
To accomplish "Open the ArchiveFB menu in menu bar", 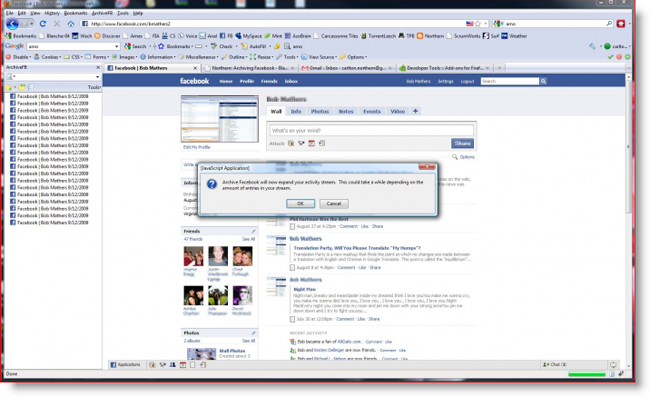I will [x=102, y=13].
